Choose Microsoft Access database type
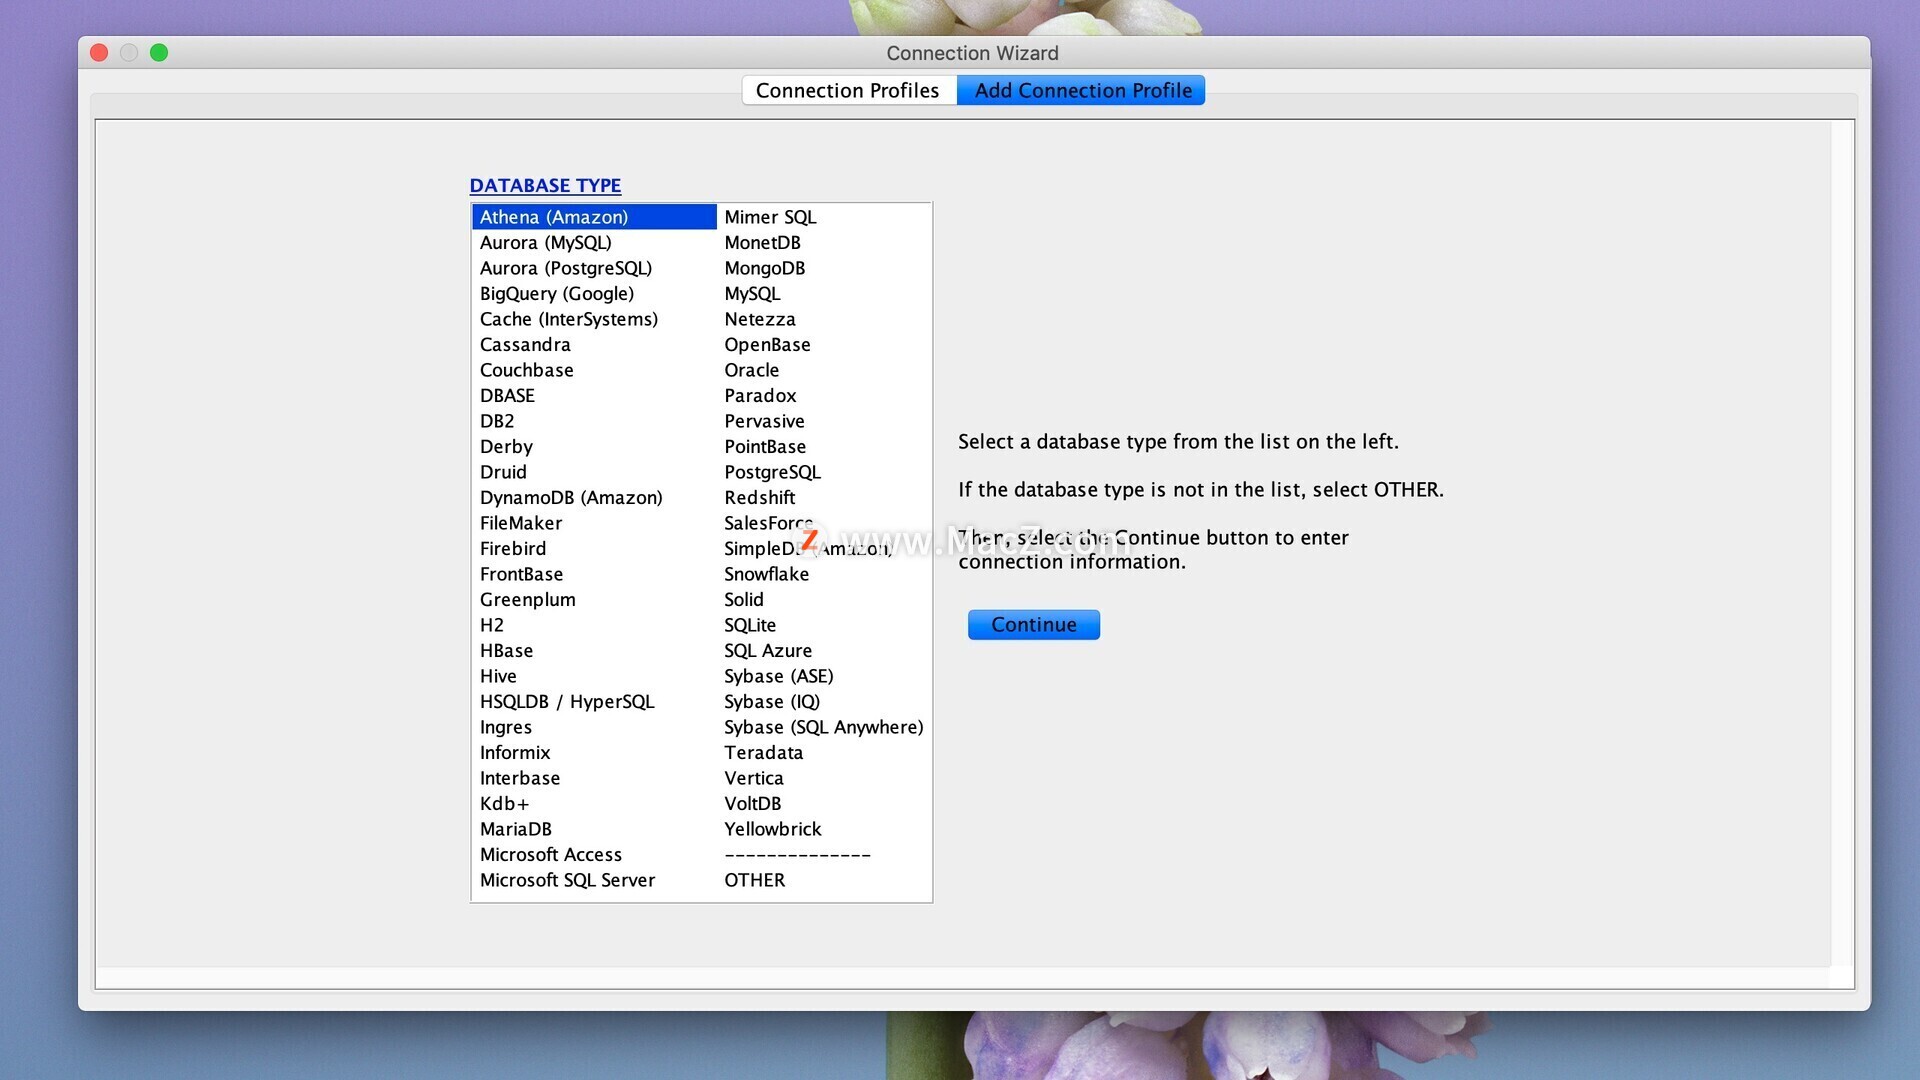This screenshot has width=1920, height=1080. click(x=594, y=855)
